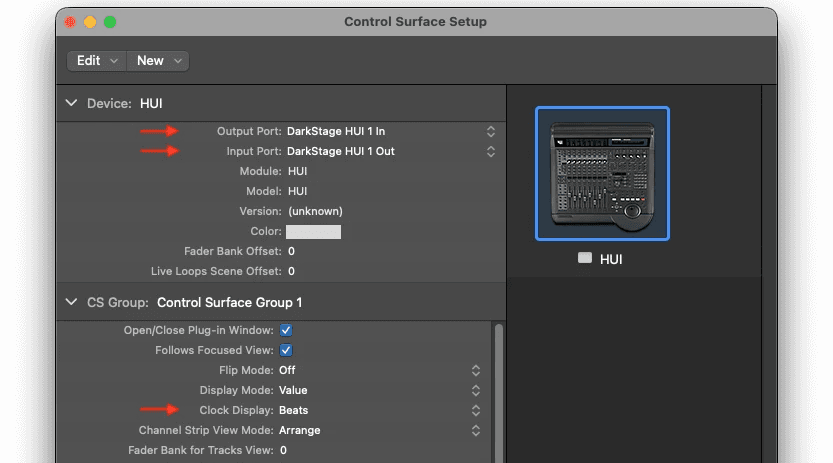Click the Channel Strip View Arrange value
The image size is (833, 463).
(300, 431)
